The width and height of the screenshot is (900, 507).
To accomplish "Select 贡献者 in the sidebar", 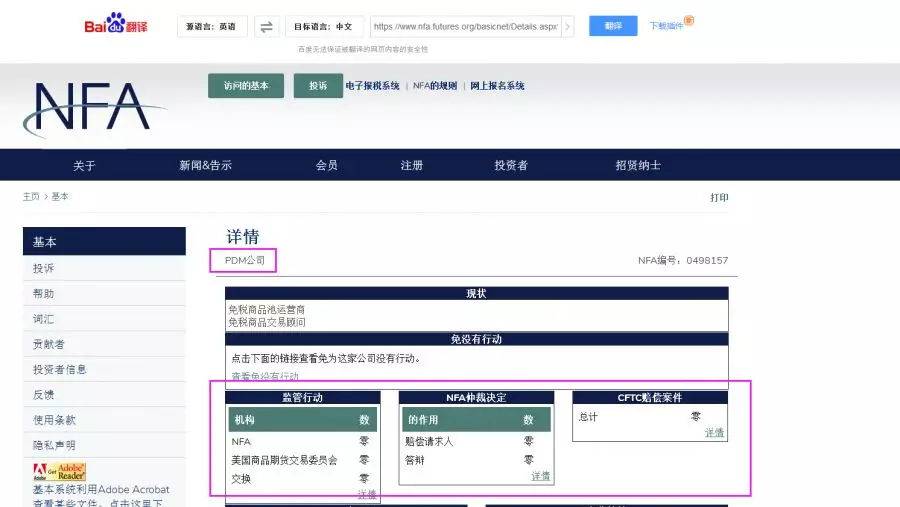I will (x=104, y=344).
